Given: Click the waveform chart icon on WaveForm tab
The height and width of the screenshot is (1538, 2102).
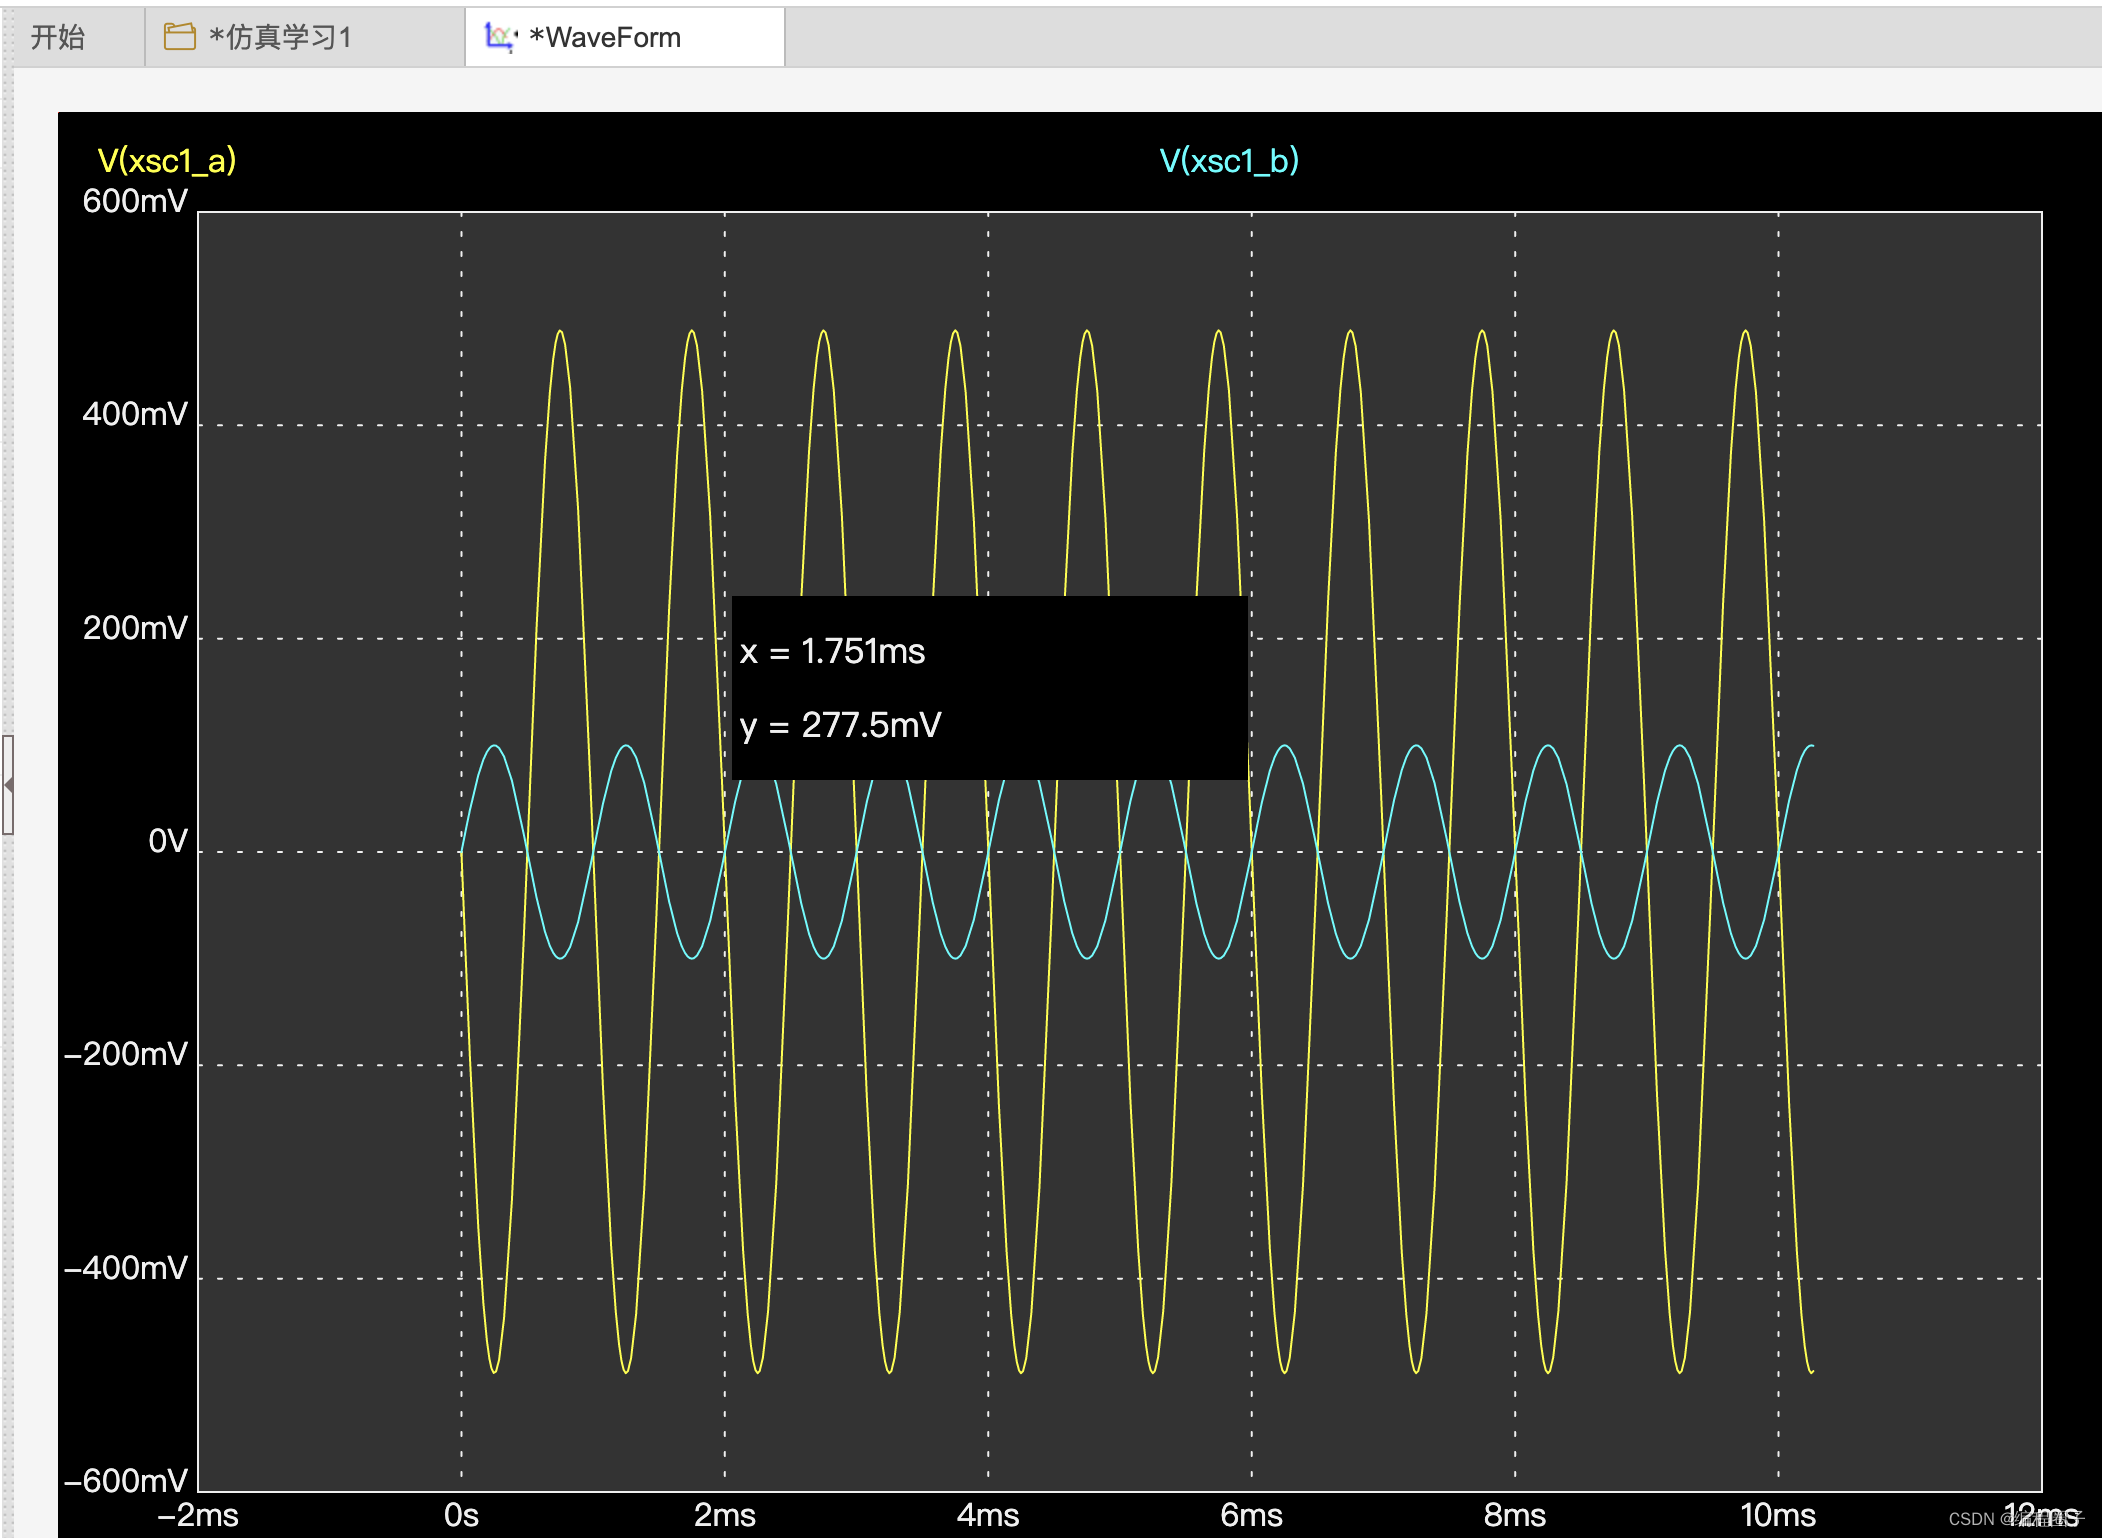Looking at the screenshot, I should (x=500, y=37).
